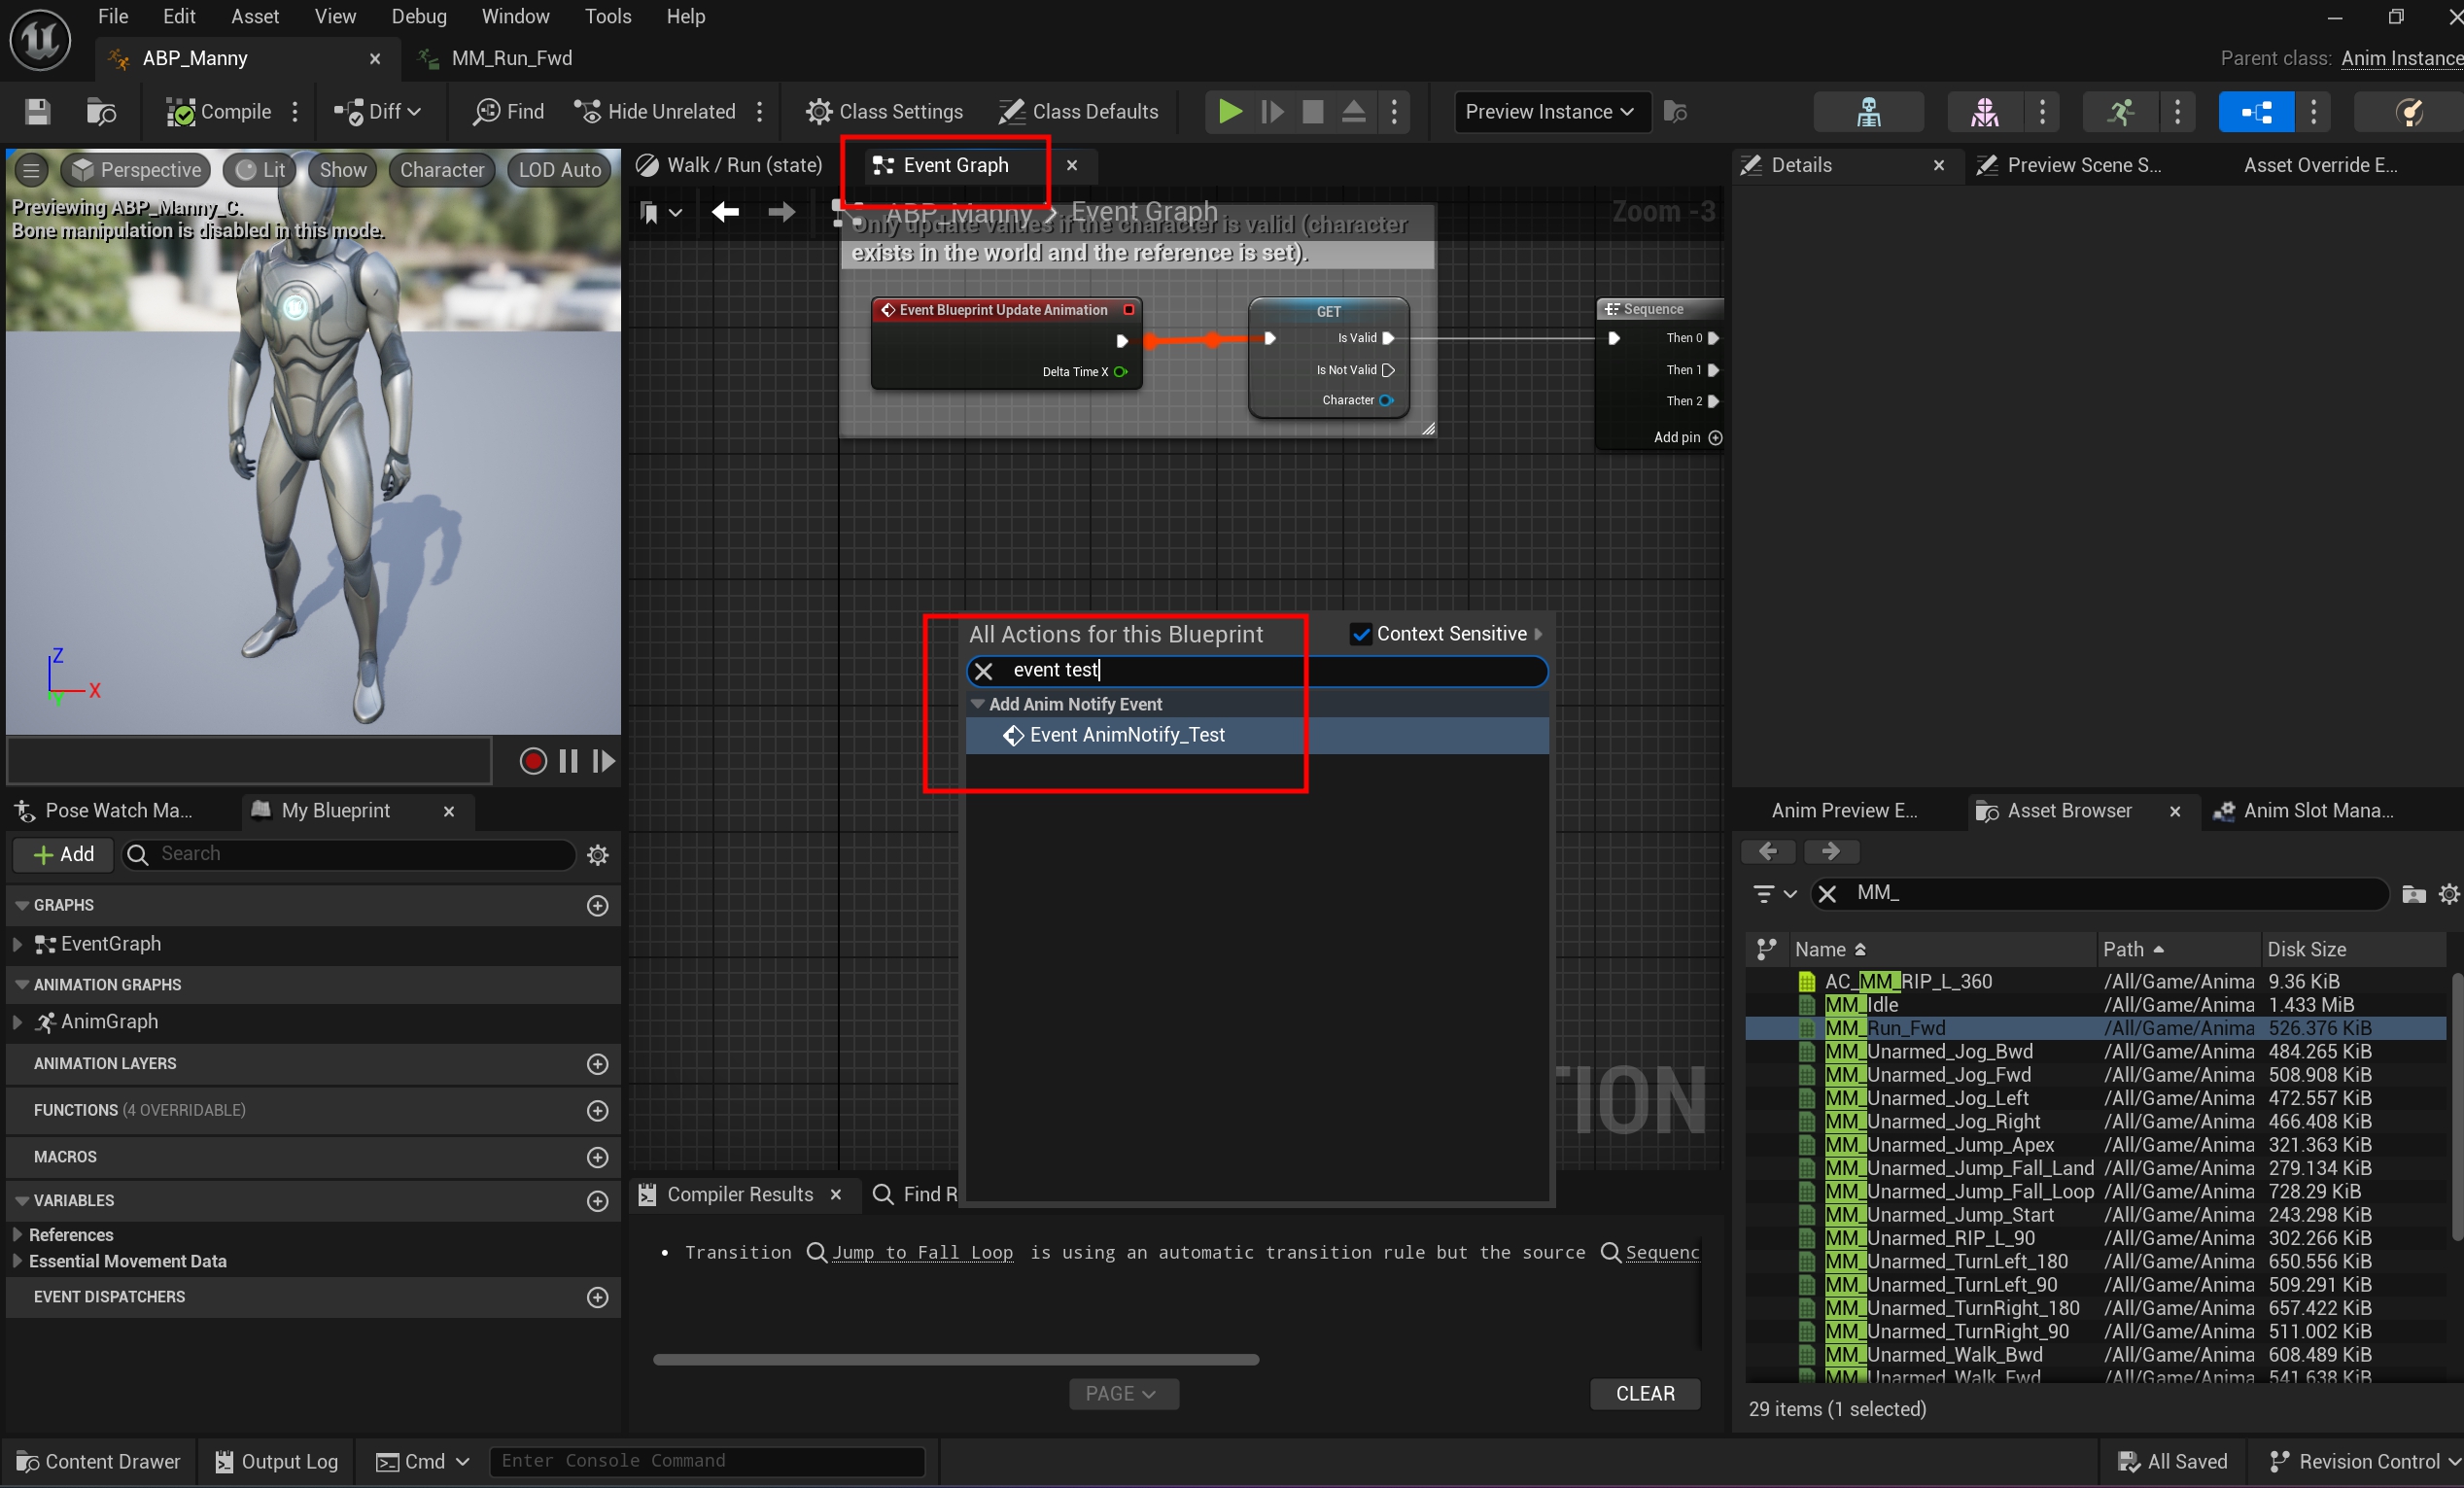Add a new event dispatcher
Viewport: 2464px width, 1488px height.
(597, 1297)
